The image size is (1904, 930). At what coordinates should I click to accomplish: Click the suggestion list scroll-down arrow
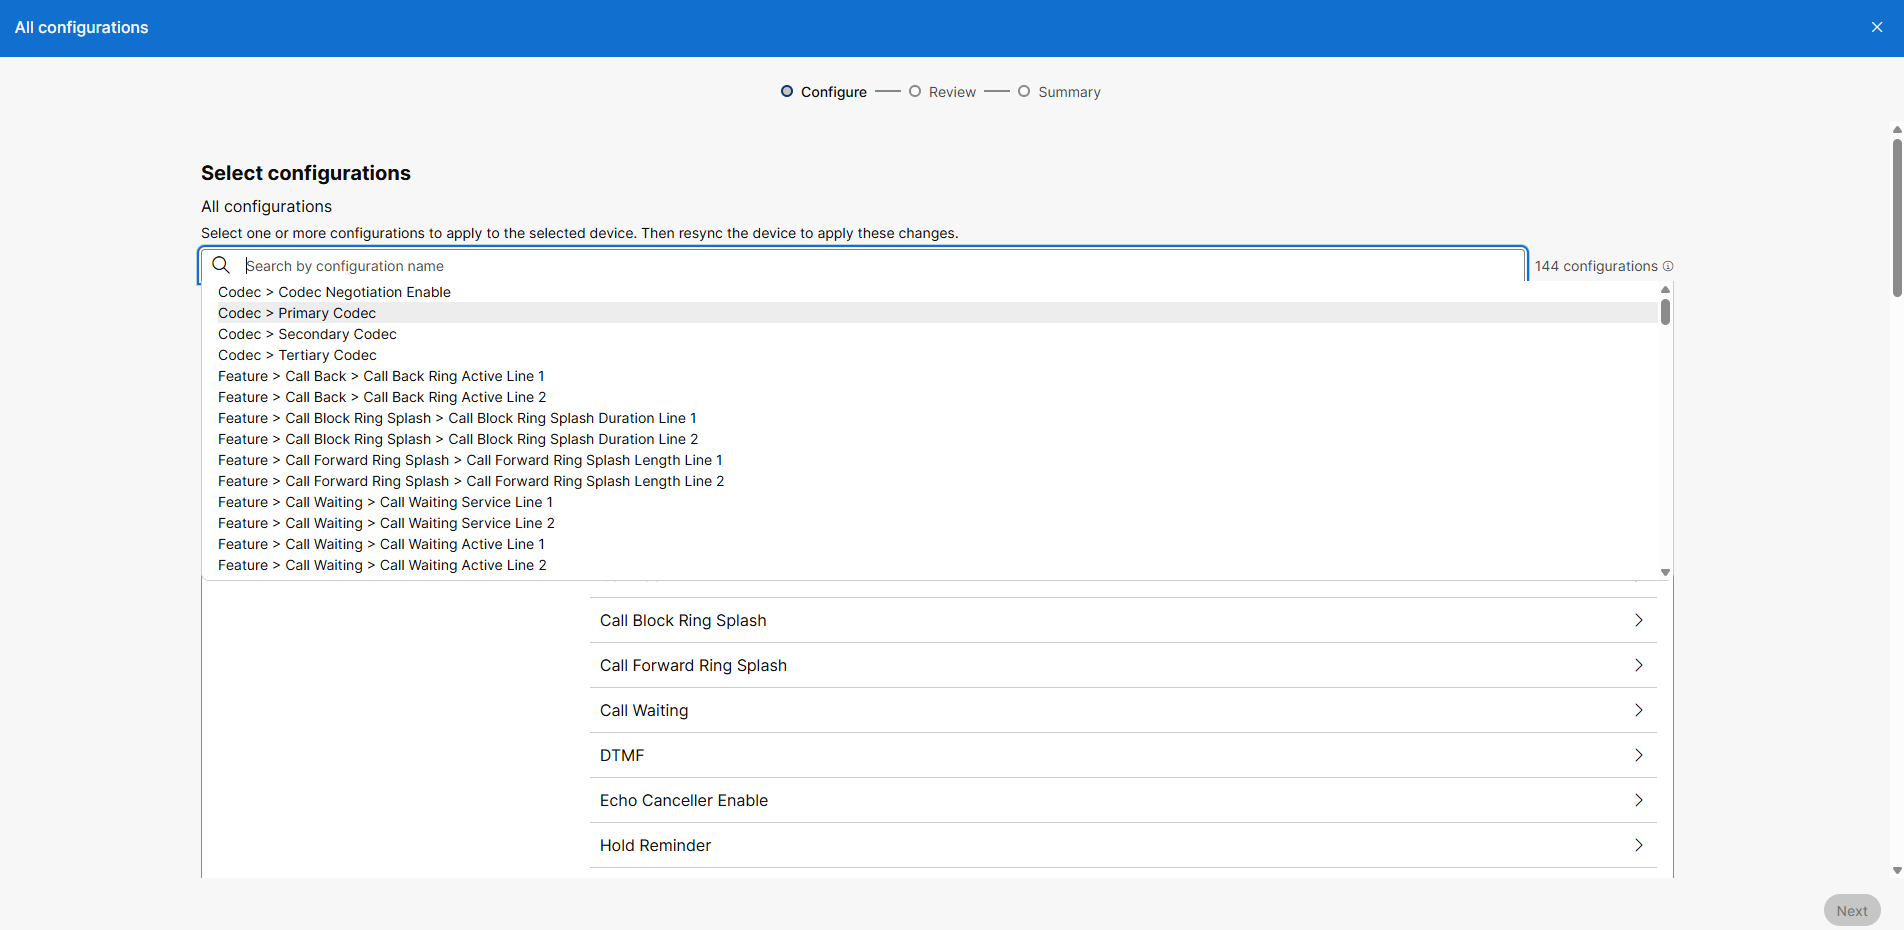(x=1665, y=572)
